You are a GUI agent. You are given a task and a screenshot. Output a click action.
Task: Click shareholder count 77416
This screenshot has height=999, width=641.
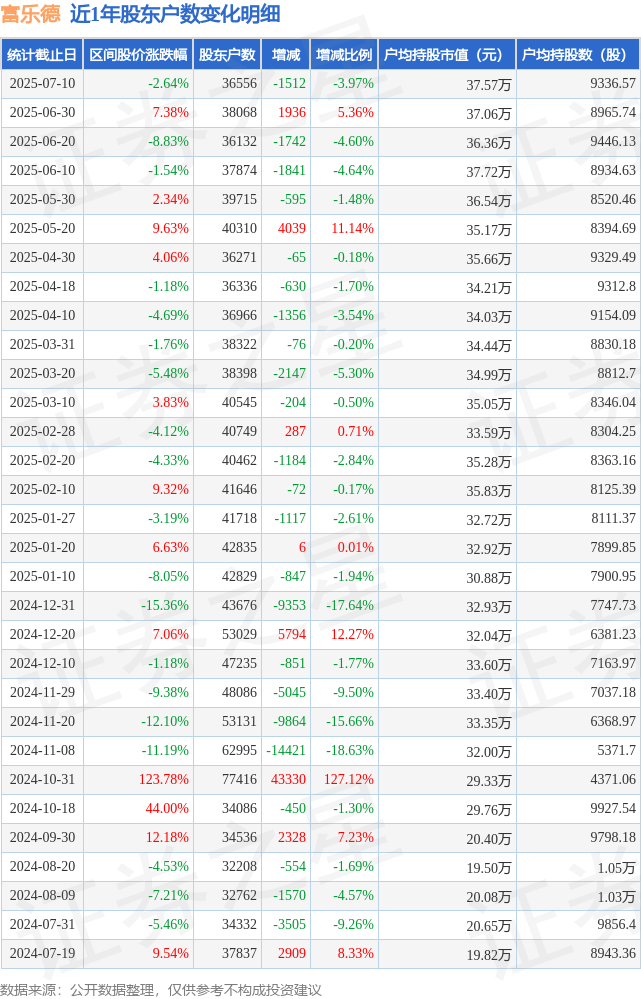(239, 779)
